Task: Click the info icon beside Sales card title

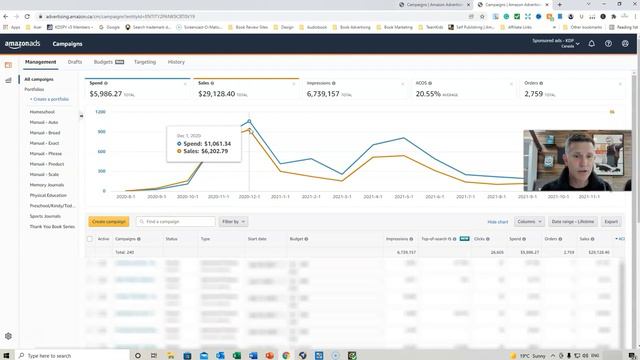Action: [x=212, y=83]
